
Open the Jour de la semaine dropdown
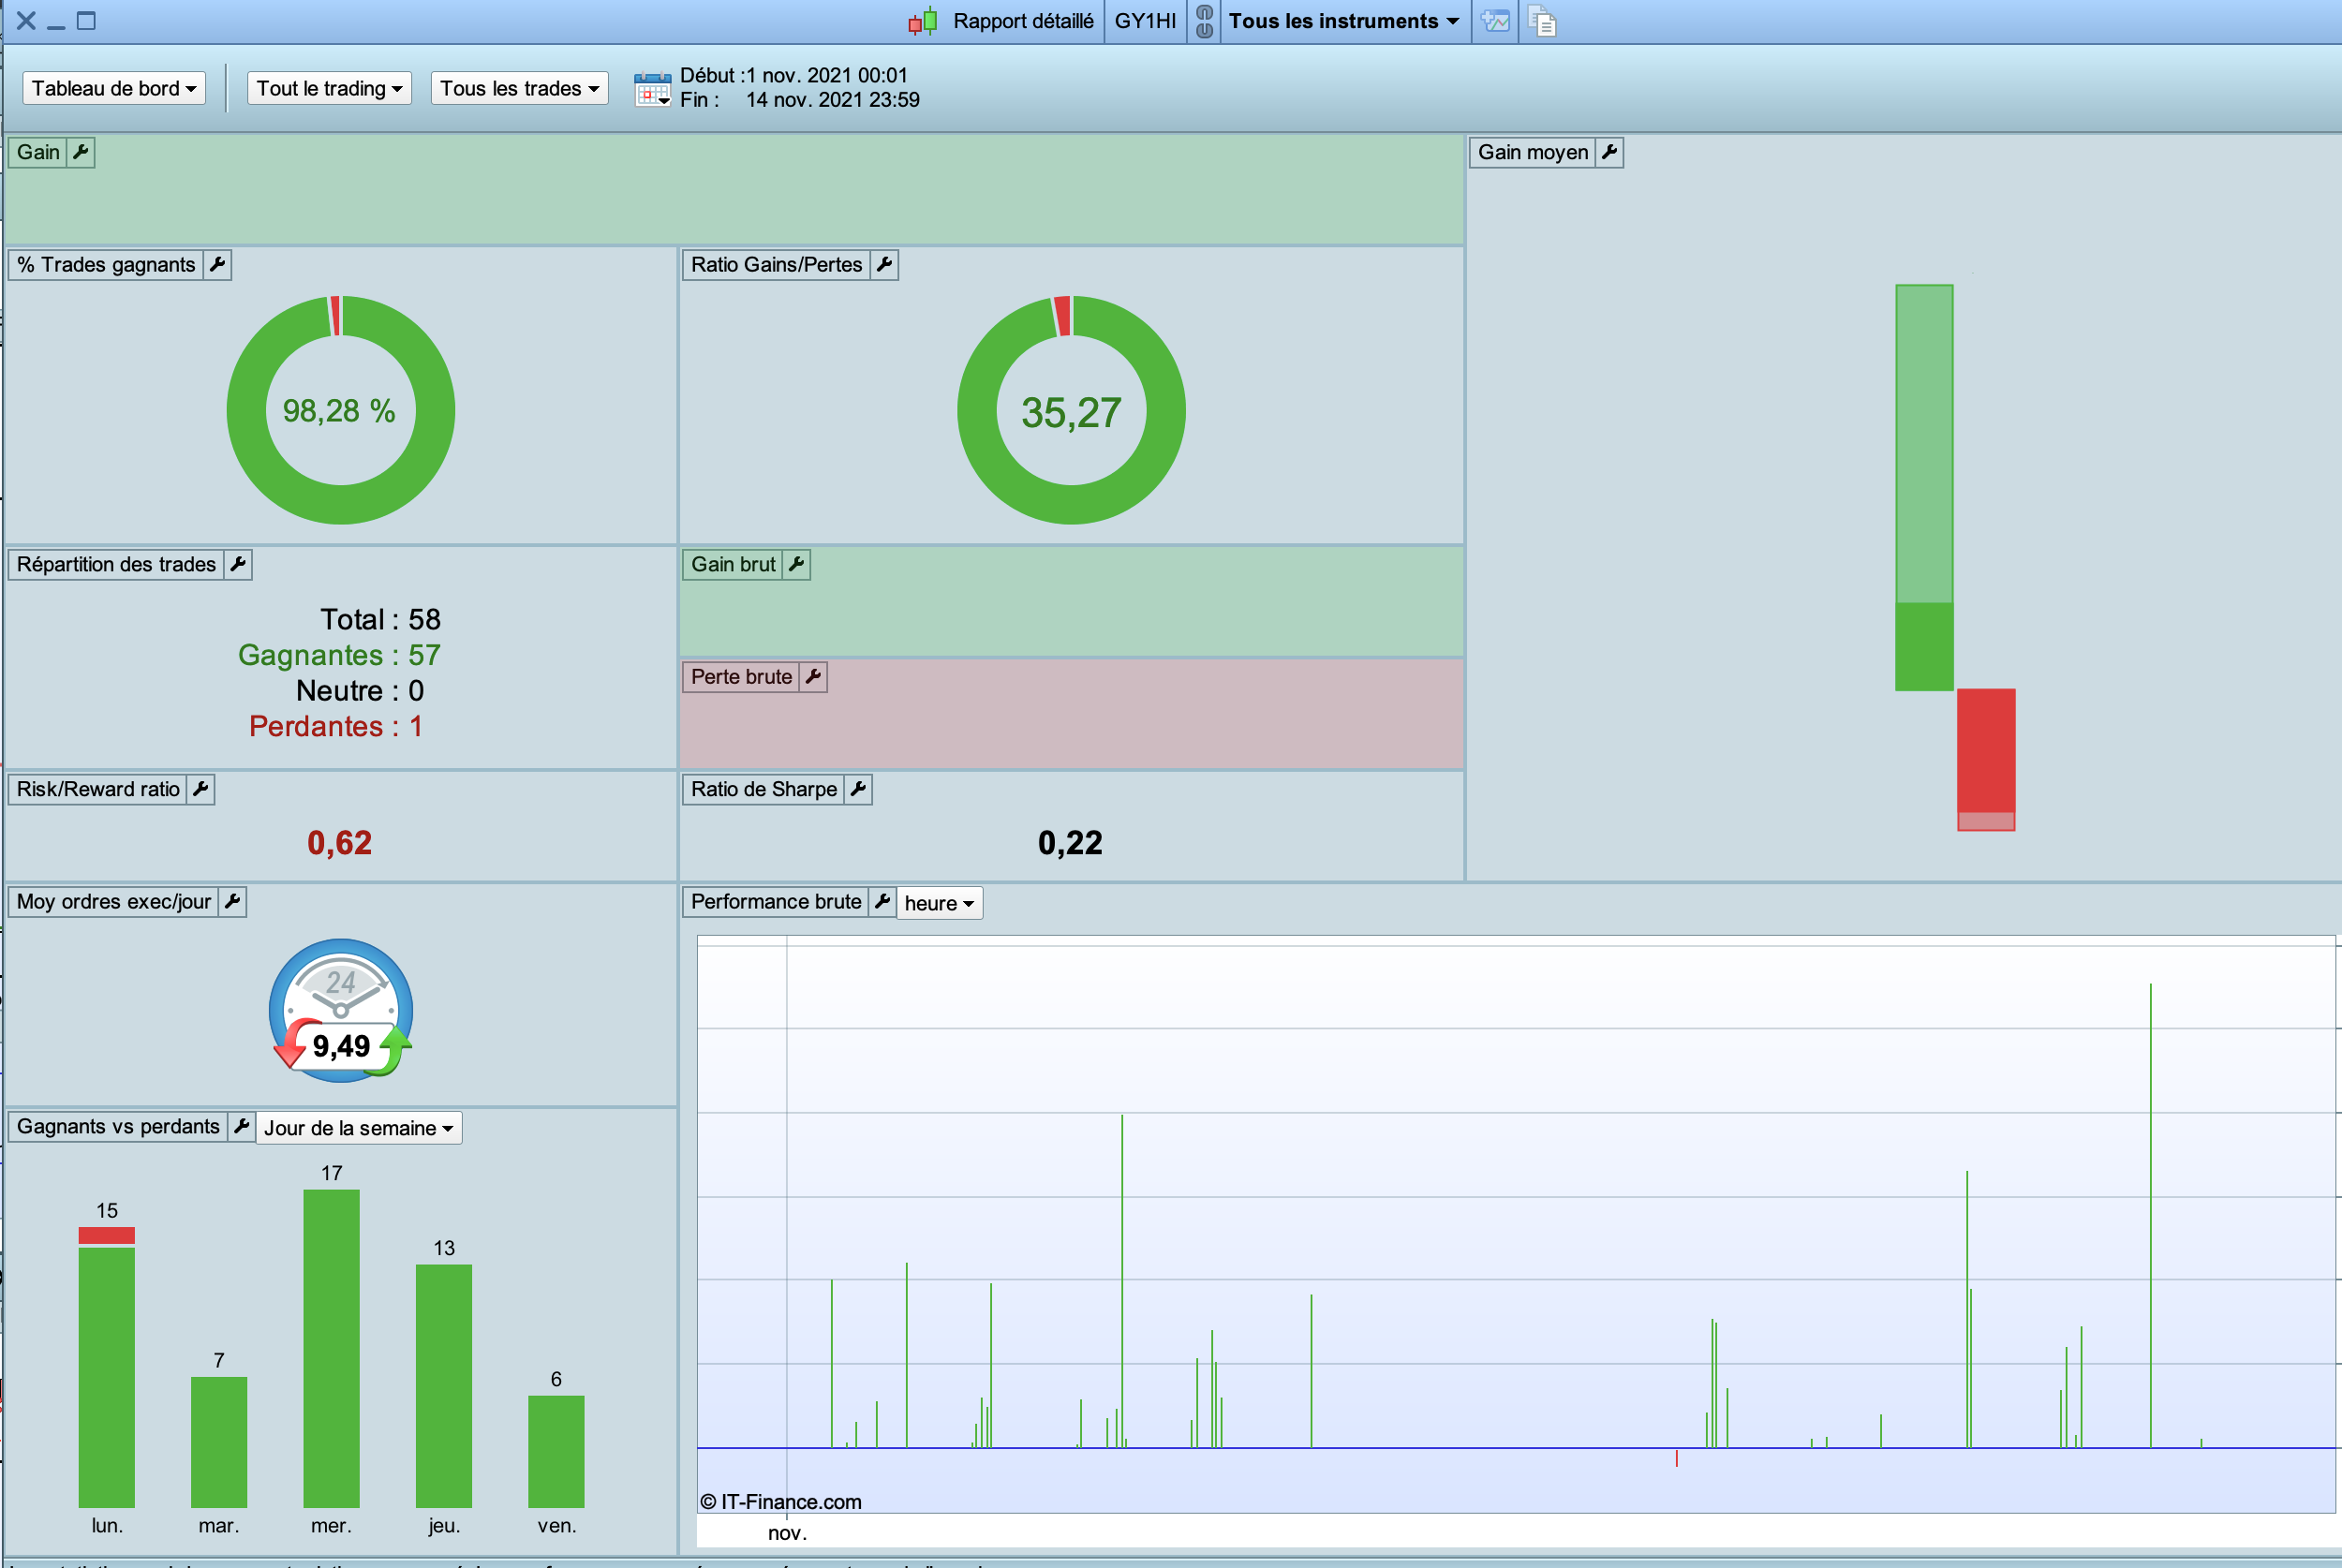[x=358, y=1128]
